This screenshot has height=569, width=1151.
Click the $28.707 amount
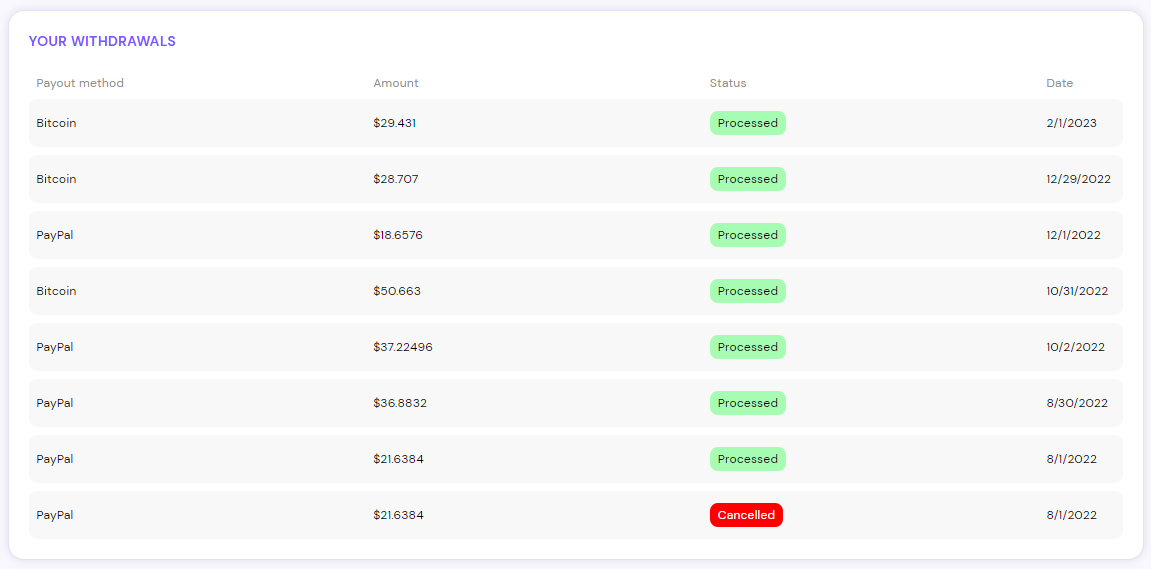point(396,179)
